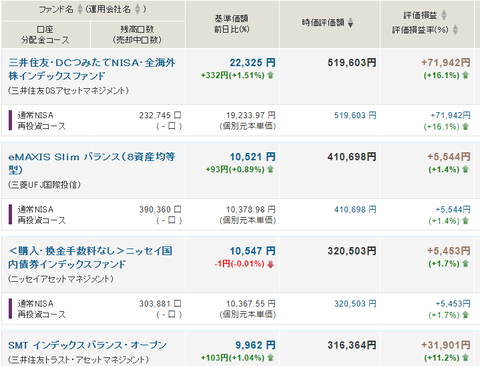Click the 10,367.55 円 unit cost value
Viewport: 480px width, 366px height.
(251, 304)
